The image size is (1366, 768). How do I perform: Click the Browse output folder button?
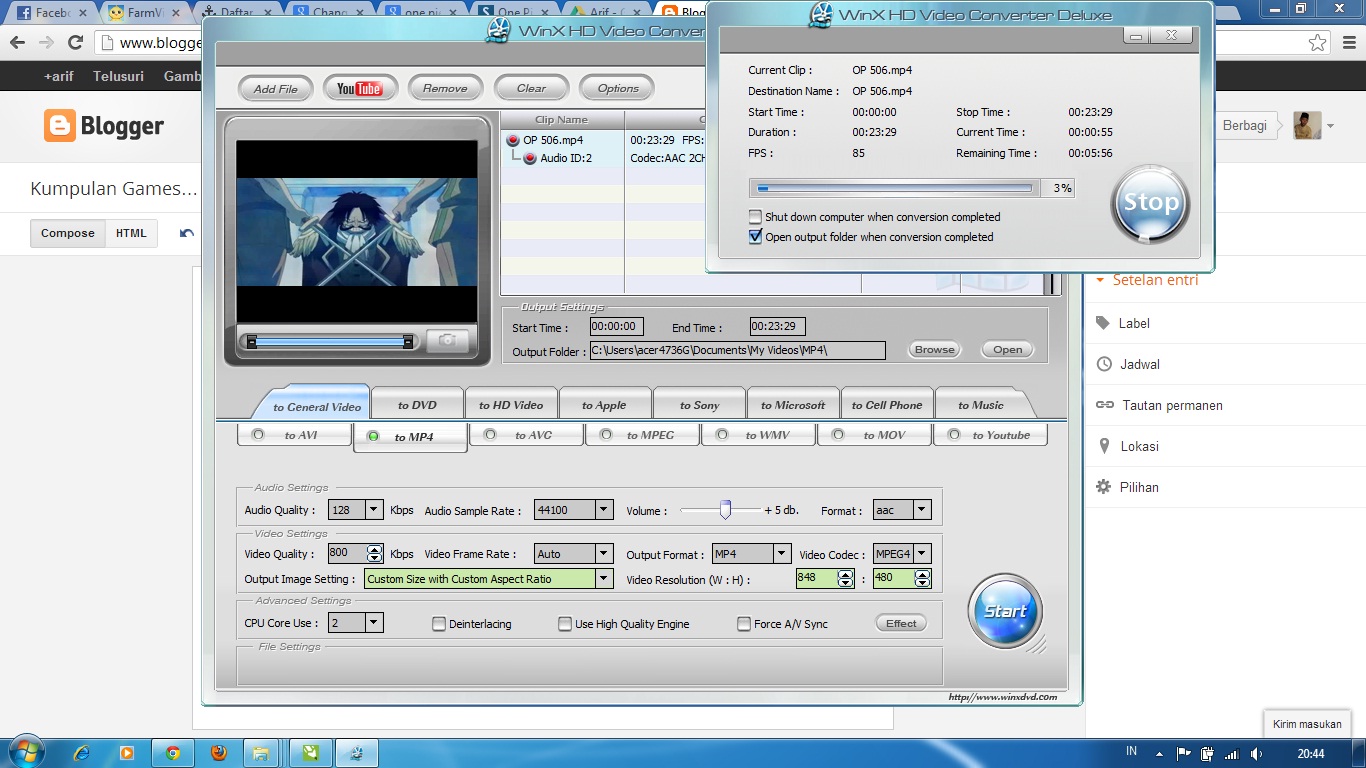point(934,349)
